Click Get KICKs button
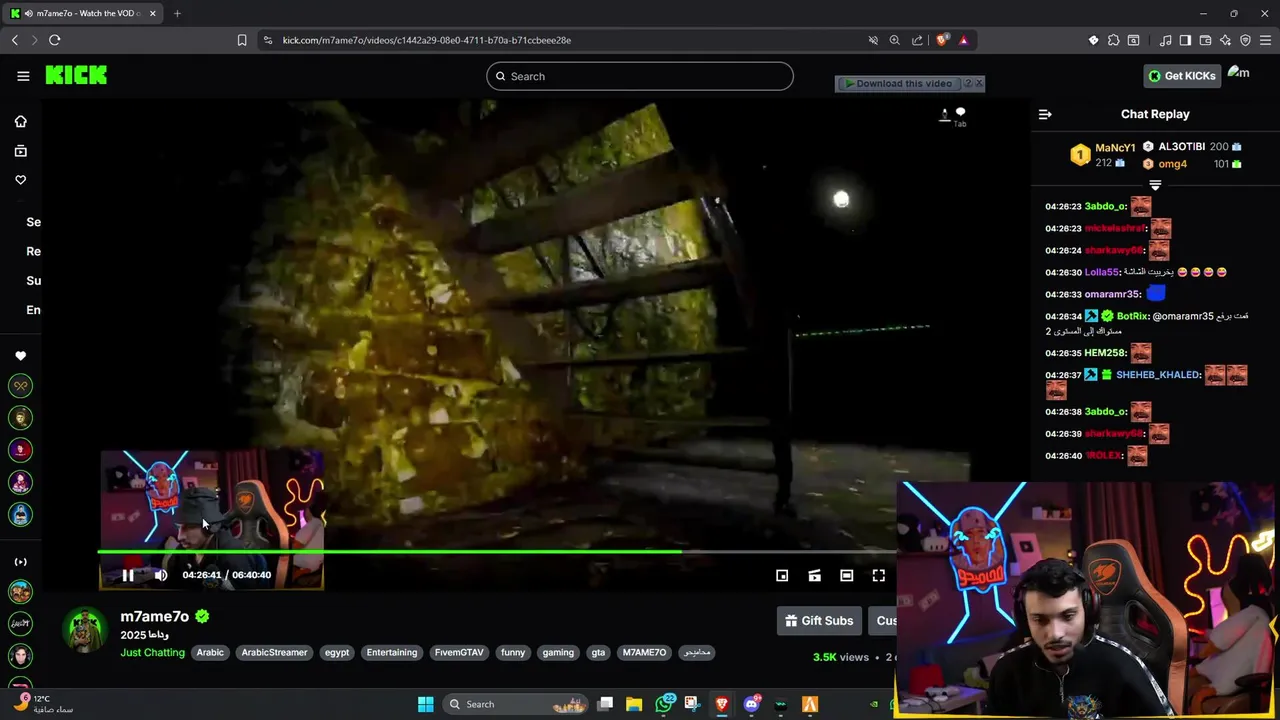 point(1182,76)
